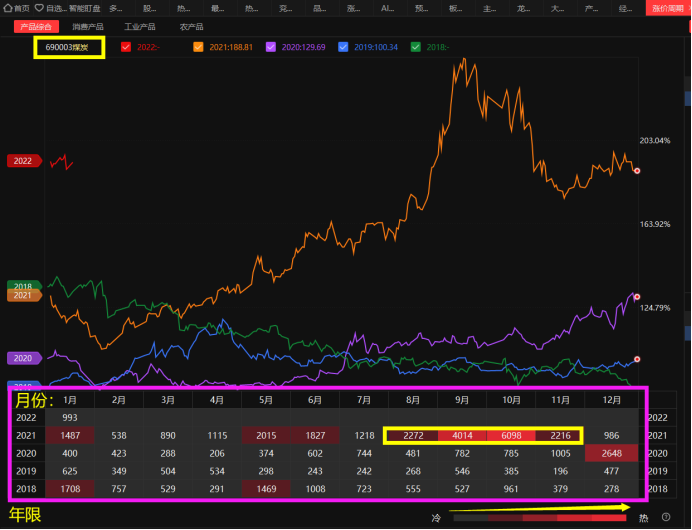This screenshot has width=692, height=530.
Task: Select the 278 cell for December 2018
Action: 611,489
